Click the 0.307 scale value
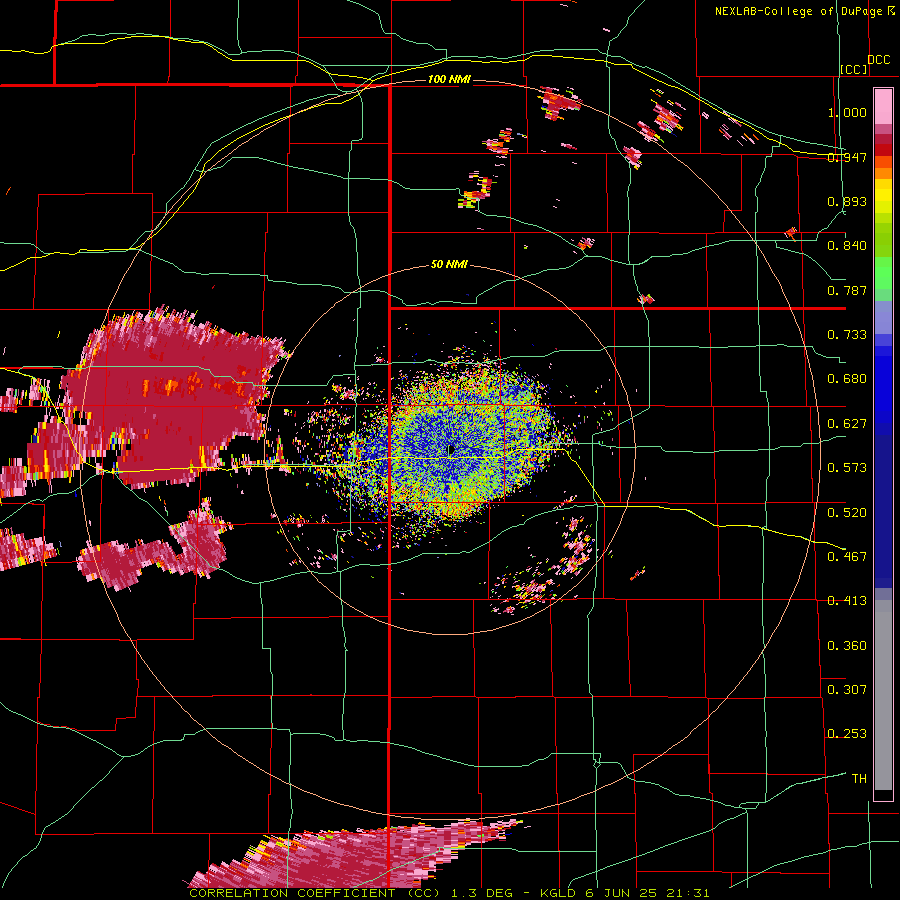Image resolution: width=900 pixels, height=900 pixels. [x=847, y=689]
